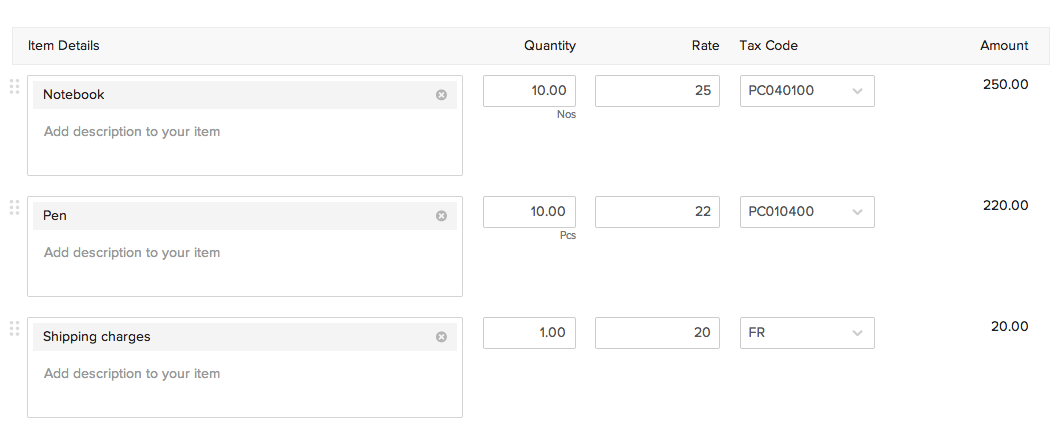This screenshot has width=1057, height=424.
Task: Select the Shipping charges quantity field
Action: [x=529, y=333]
